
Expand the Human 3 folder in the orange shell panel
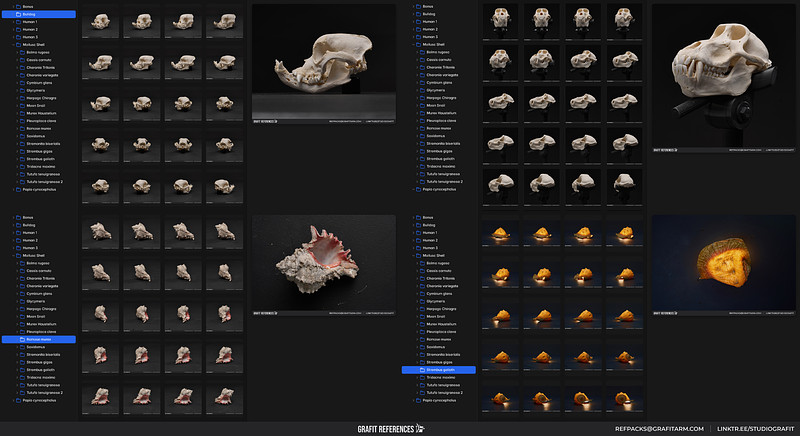(413, 248)
